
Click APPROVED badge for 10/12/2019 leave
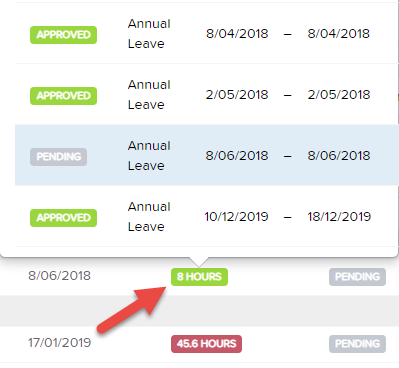click(63, 218)
